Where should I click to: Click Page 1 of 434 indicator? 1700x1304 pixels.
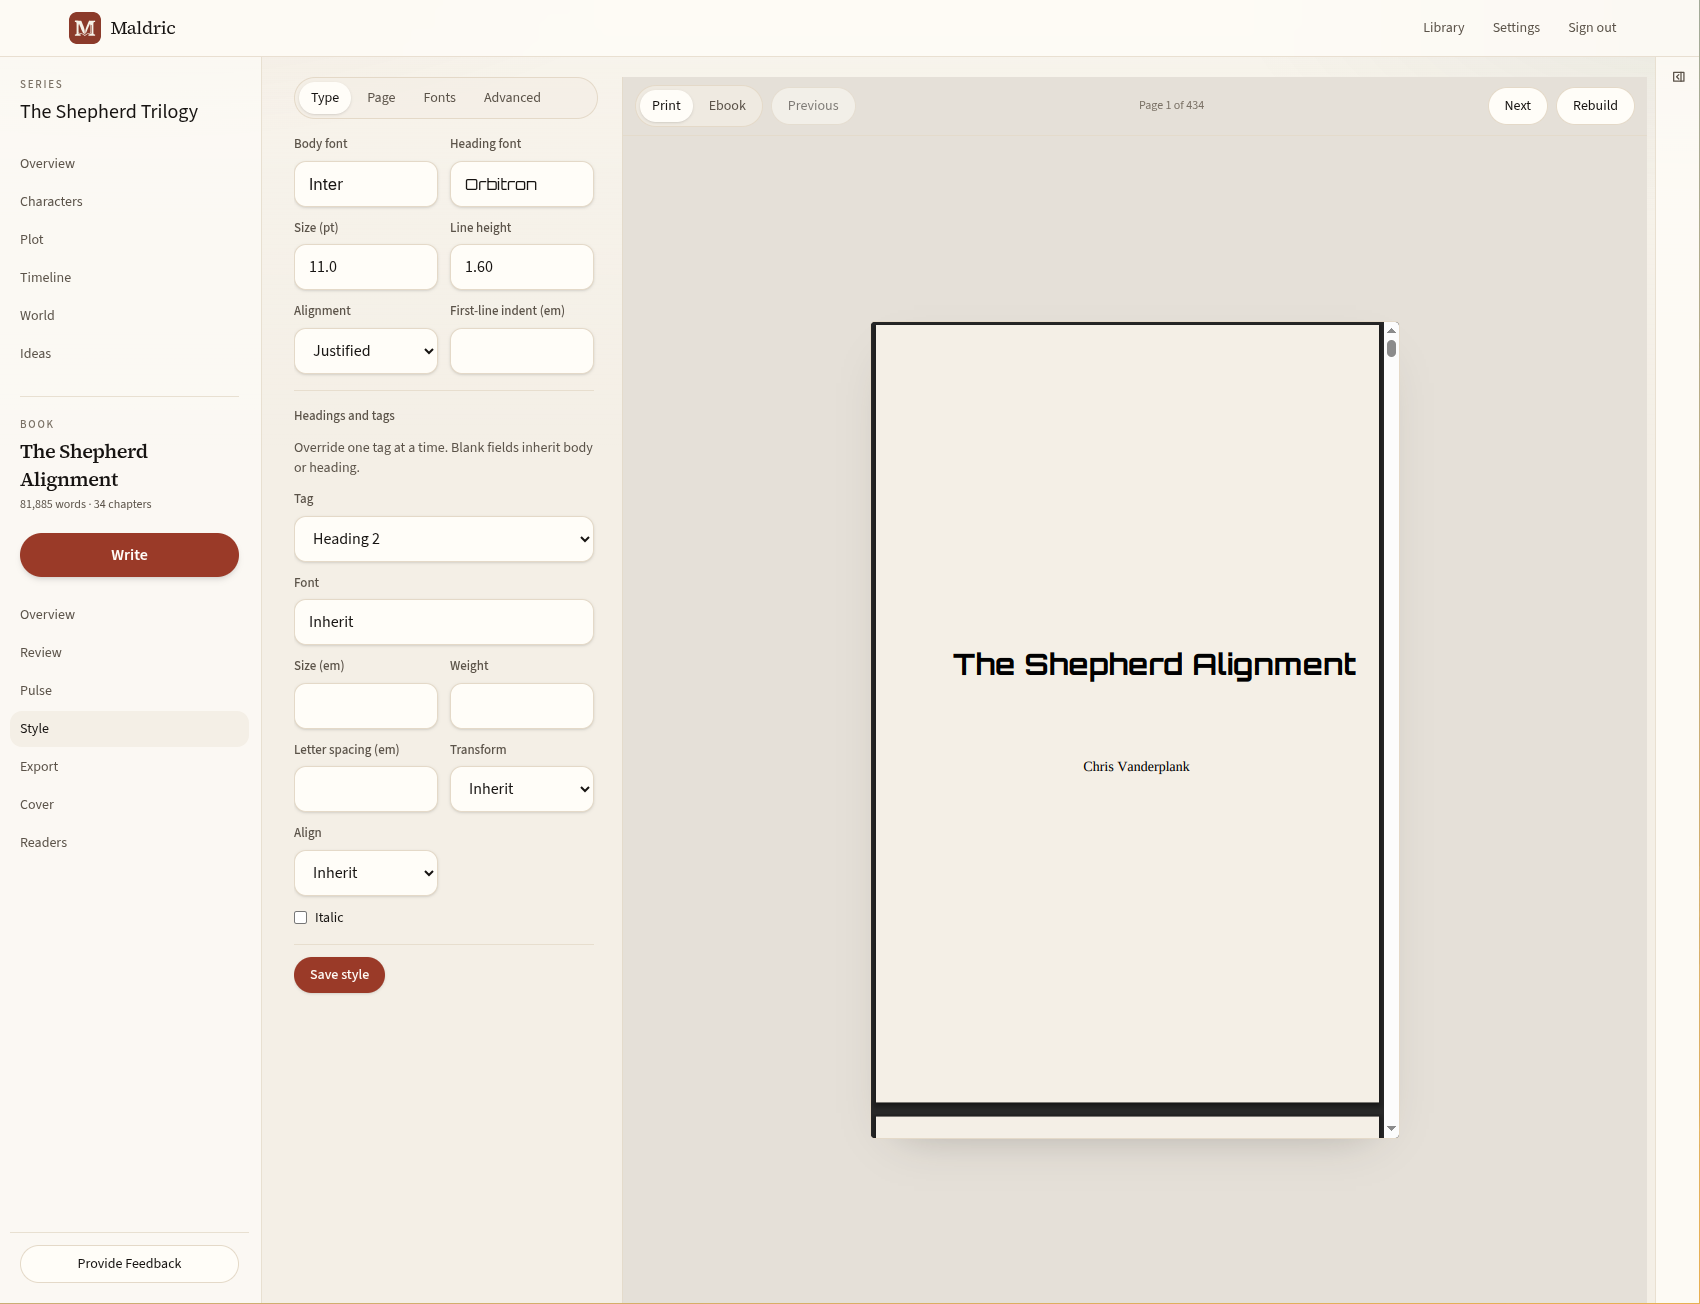point(1171,105)
